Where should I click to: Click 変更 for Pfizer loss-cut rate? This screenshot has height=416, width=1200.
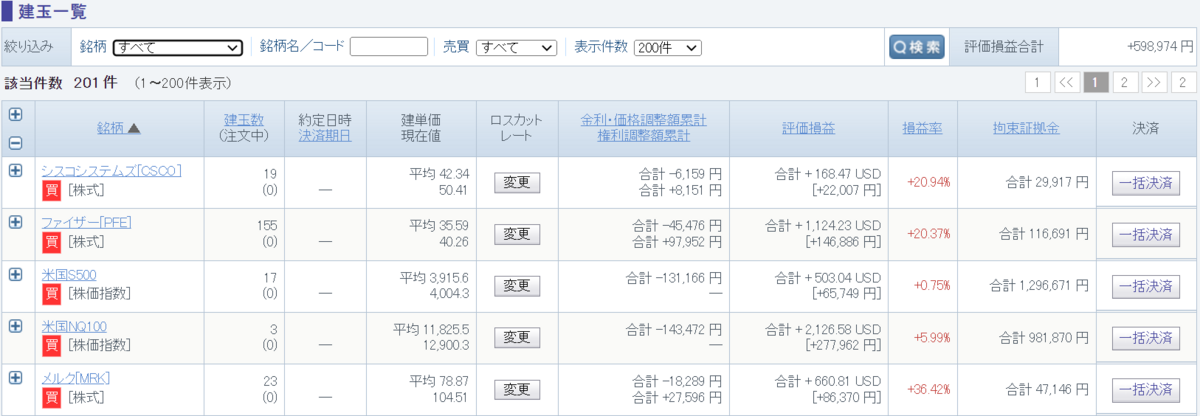point(517,234)
